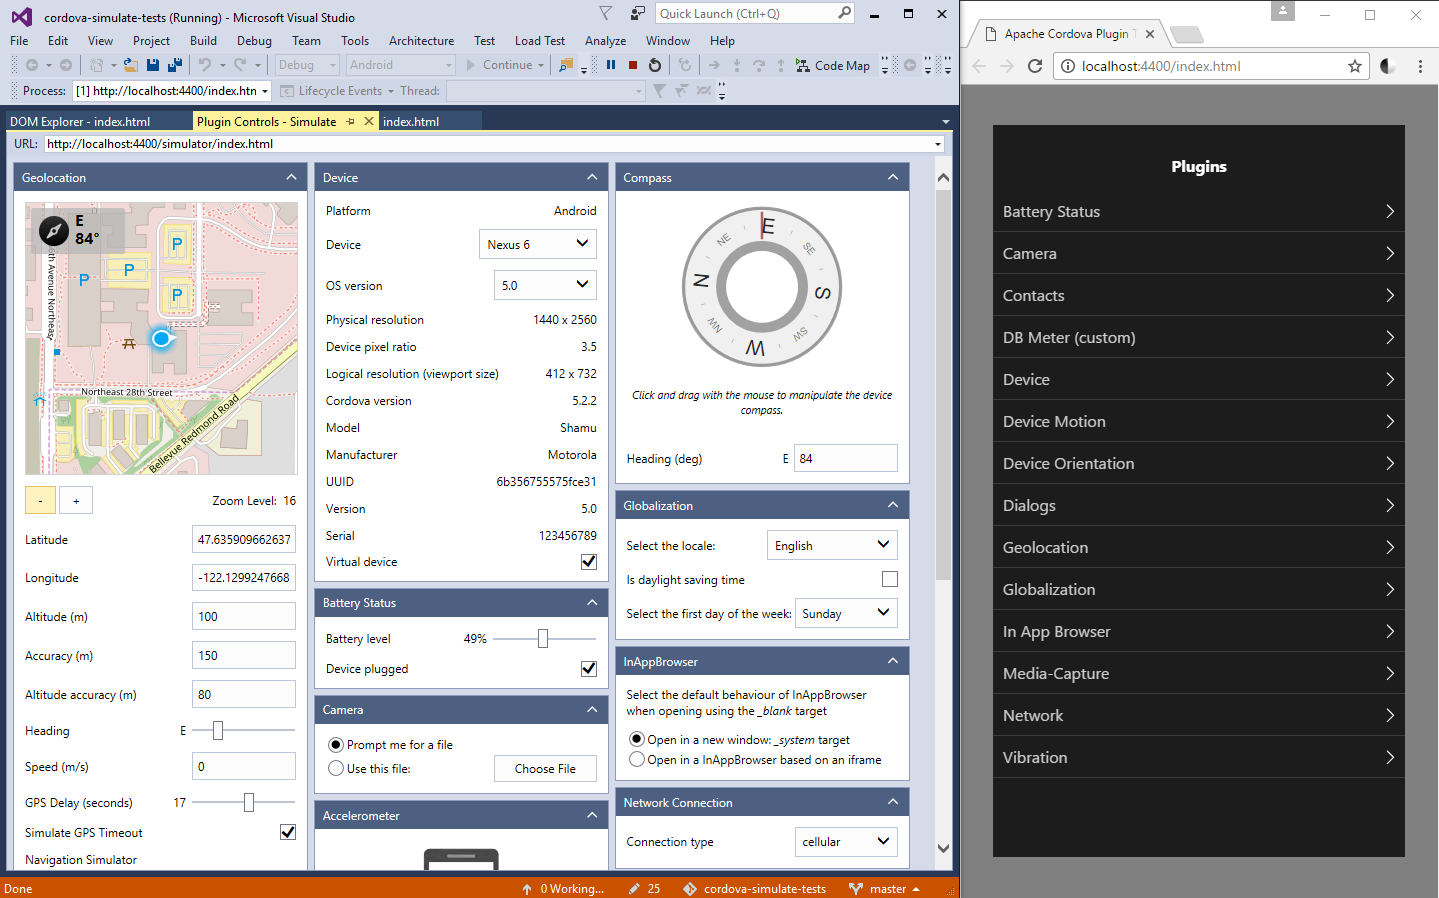The height and width of the screenshot is (898, 1439).
Task: Open the Architecture menu
Action: point(421,41)
